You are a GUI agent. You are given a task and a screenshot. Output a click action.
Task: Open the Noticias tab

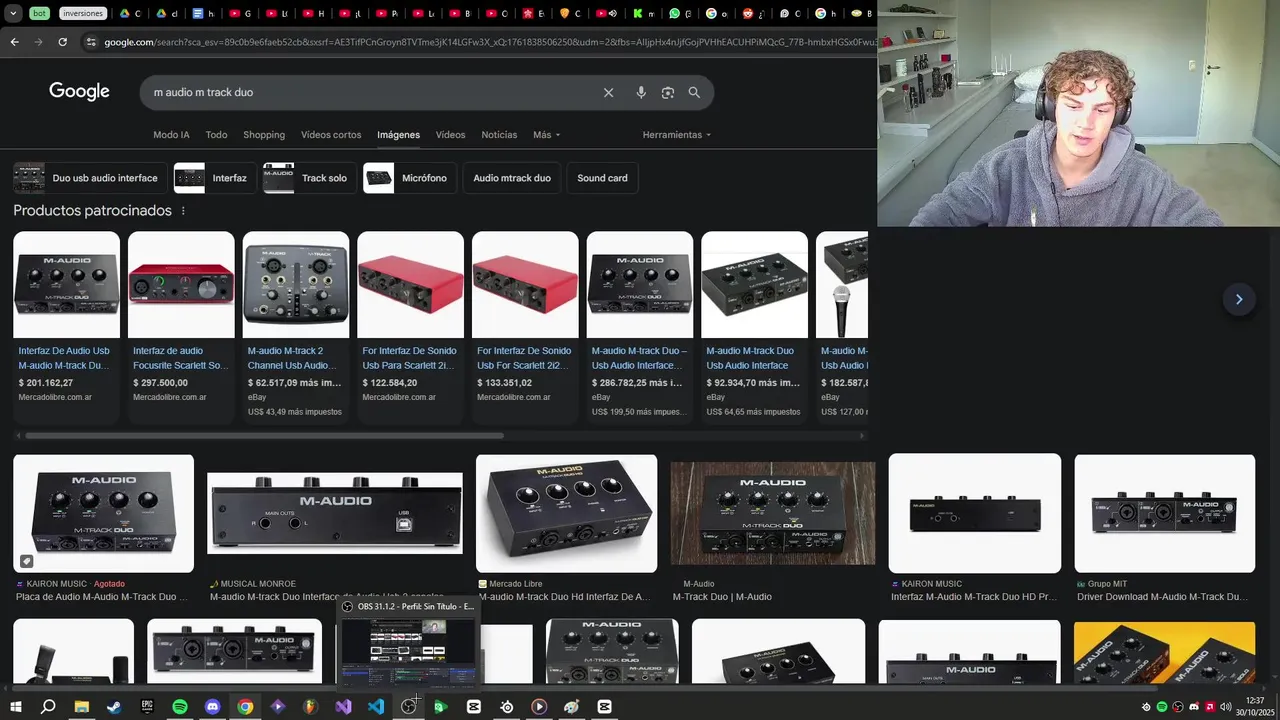click(x=499, y=134)
